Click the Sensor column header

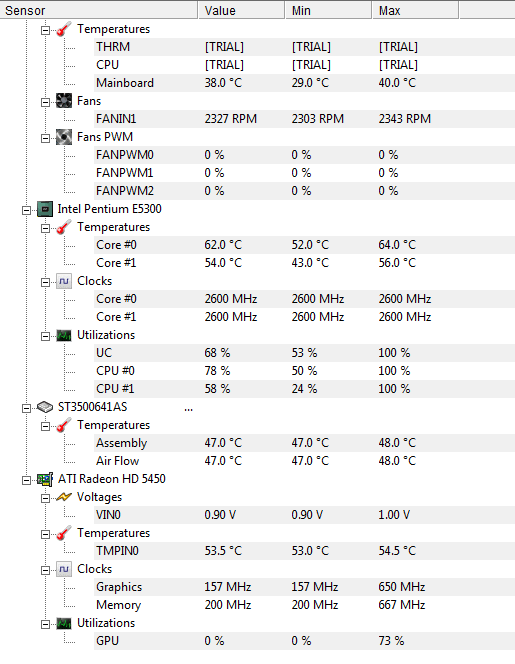point(99,10)
